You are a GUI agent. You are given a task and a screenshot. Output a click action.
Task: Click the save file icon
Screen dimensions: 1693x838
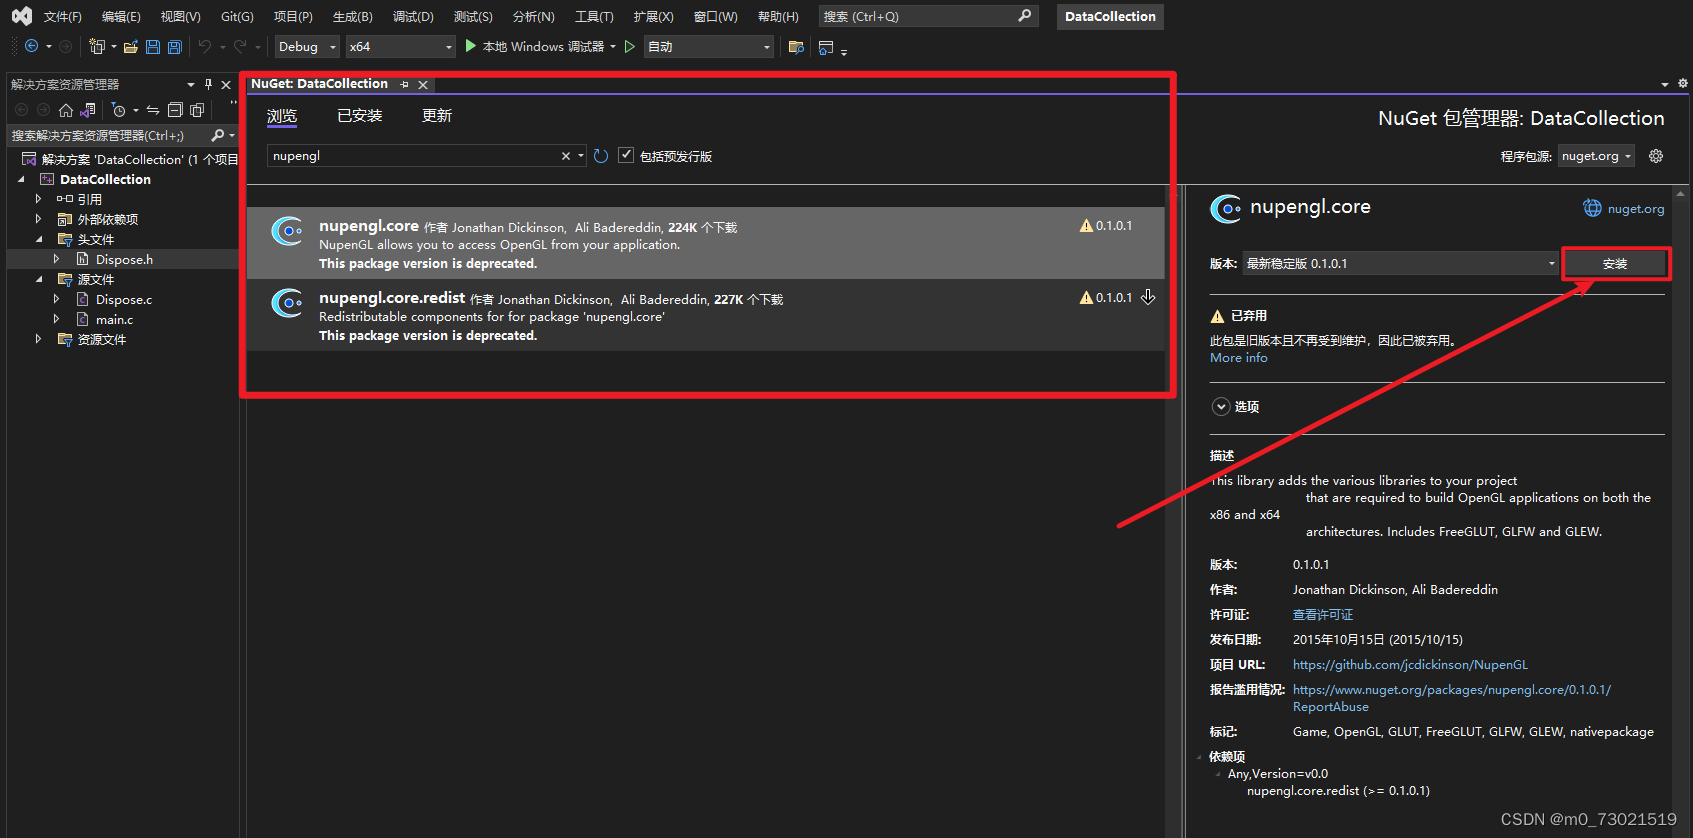point(153,46)
